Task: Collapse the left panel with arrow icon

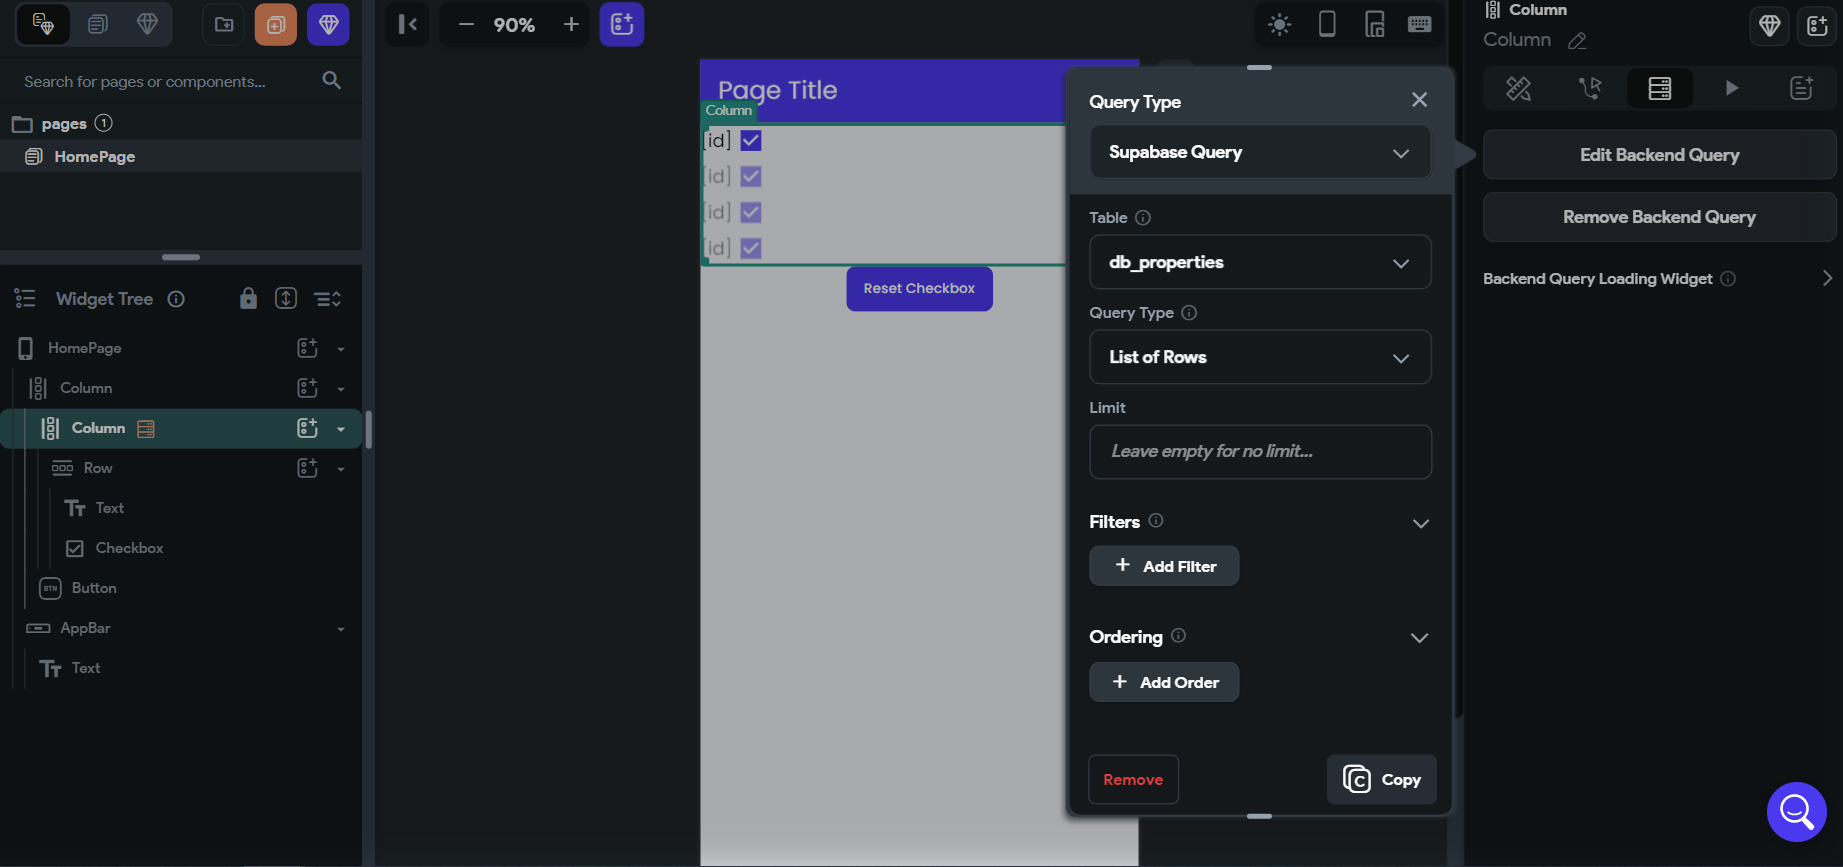Action: [x=407, y=24]
